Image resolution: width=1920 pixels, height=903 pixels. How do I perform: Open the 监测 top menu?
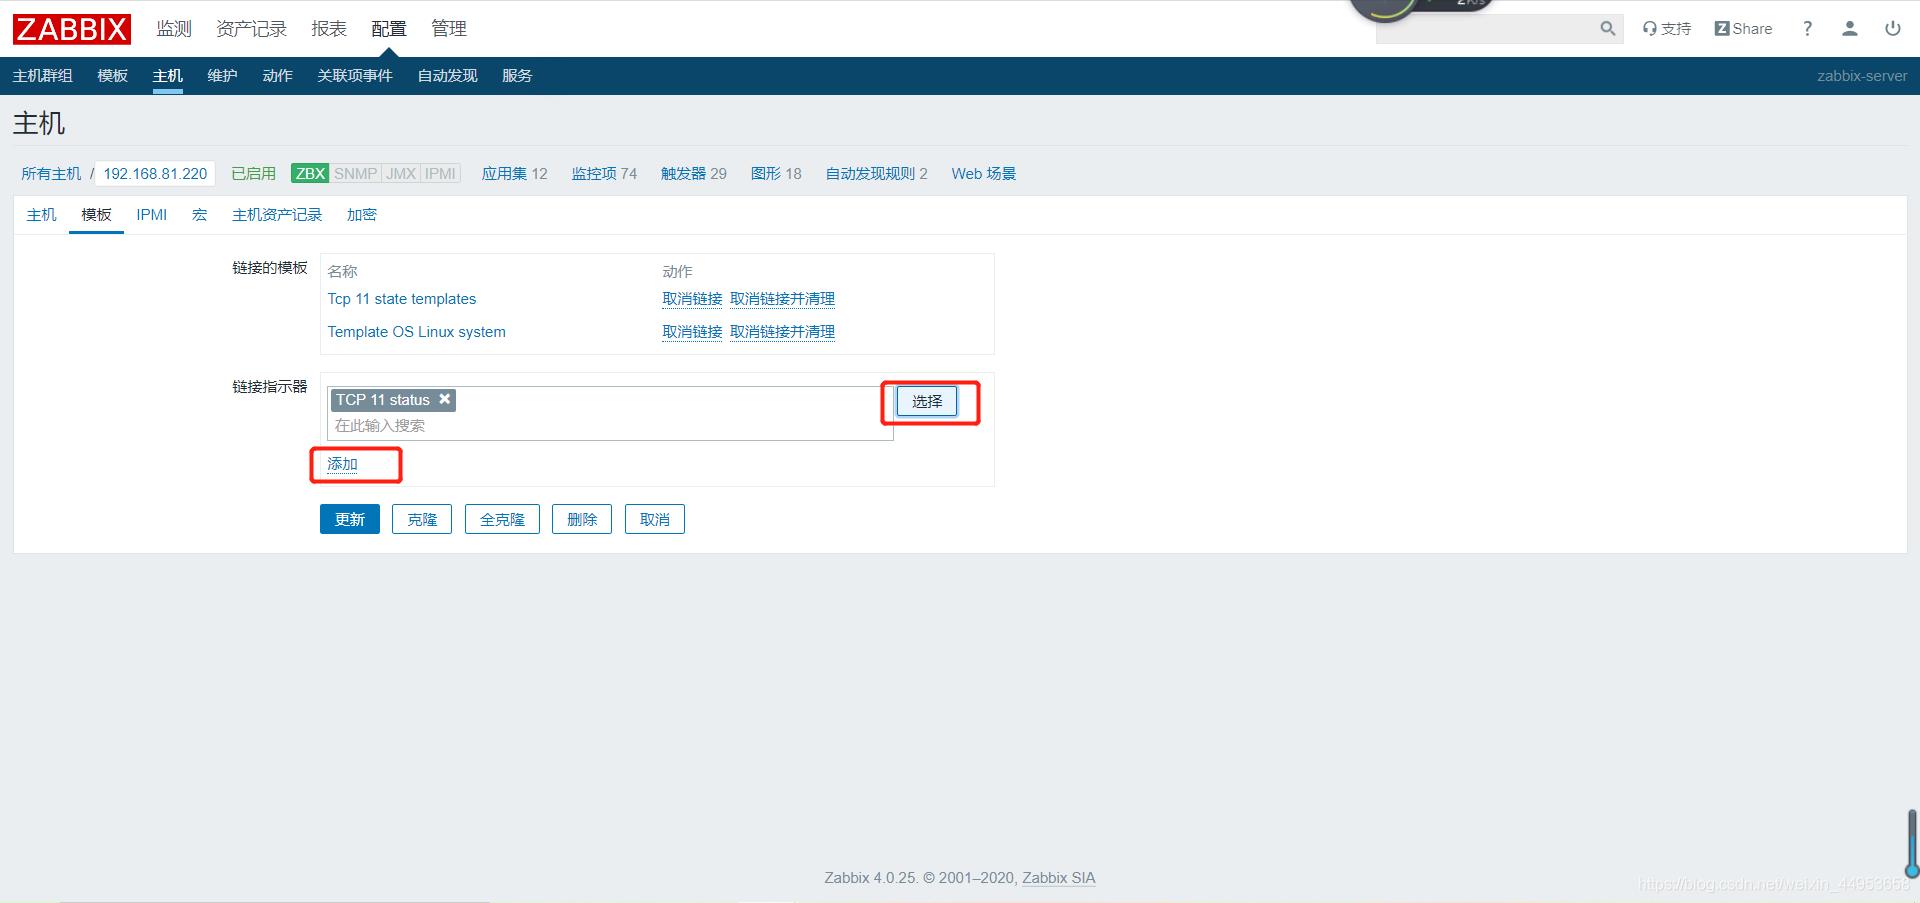click(x=174, y=29)
